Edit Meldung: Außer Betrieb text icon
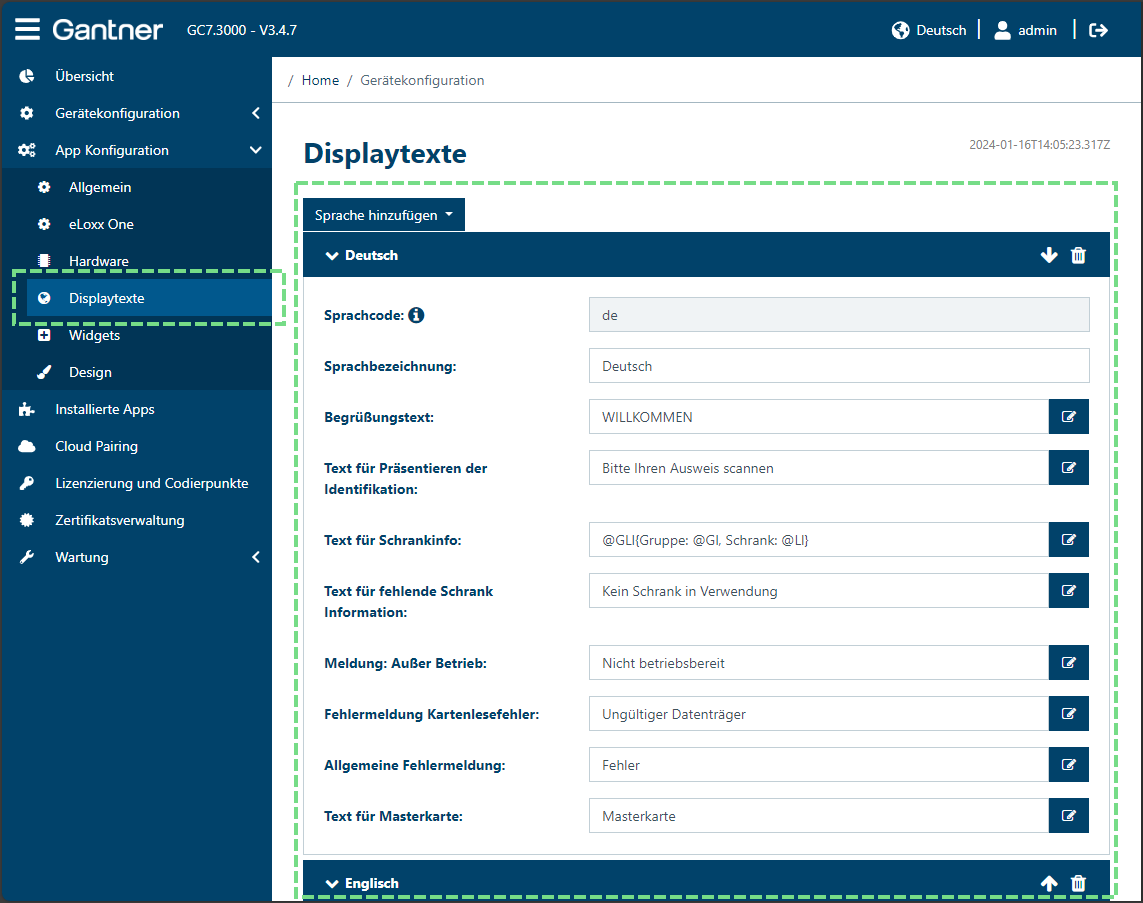Screen dimensions: 1143x903 (x=1069, y=663)
